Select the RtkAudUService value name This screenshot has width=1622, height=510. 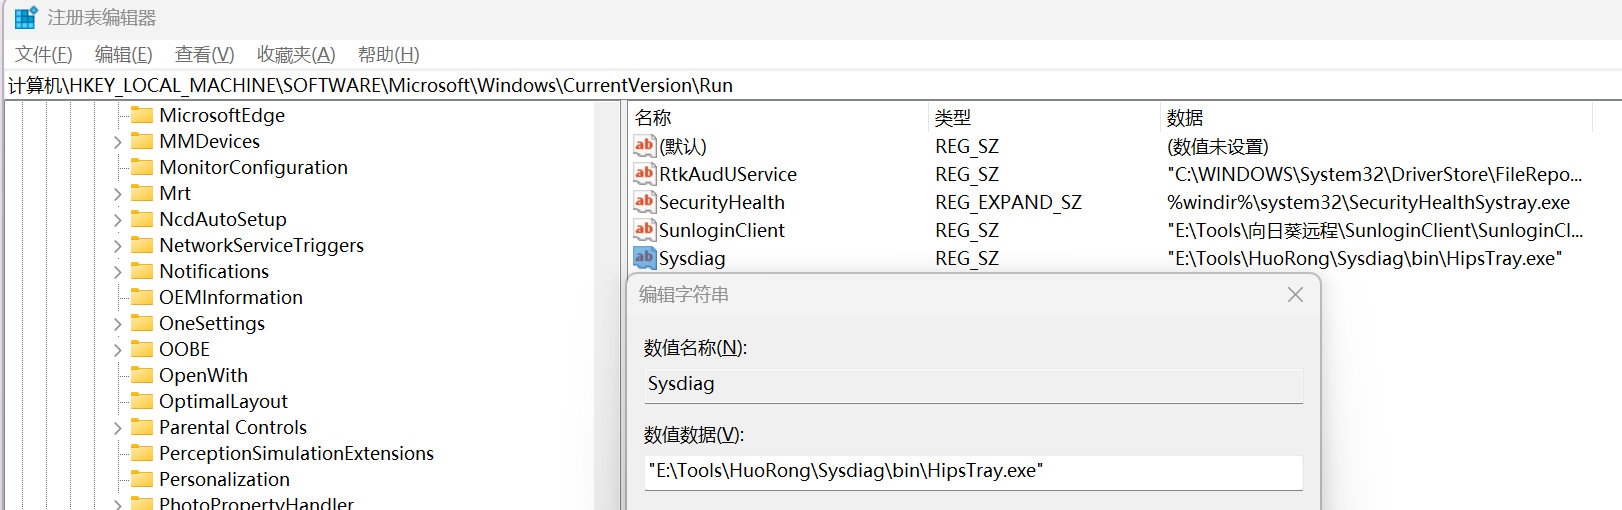[728, 174]
